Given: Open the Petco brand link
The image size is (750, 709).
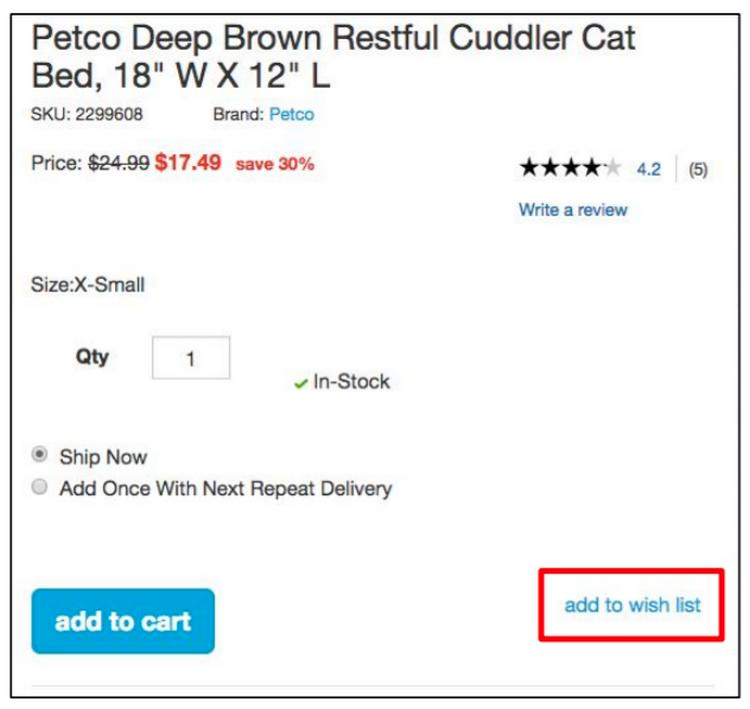Looking at the screenshot, I should 291,114.
